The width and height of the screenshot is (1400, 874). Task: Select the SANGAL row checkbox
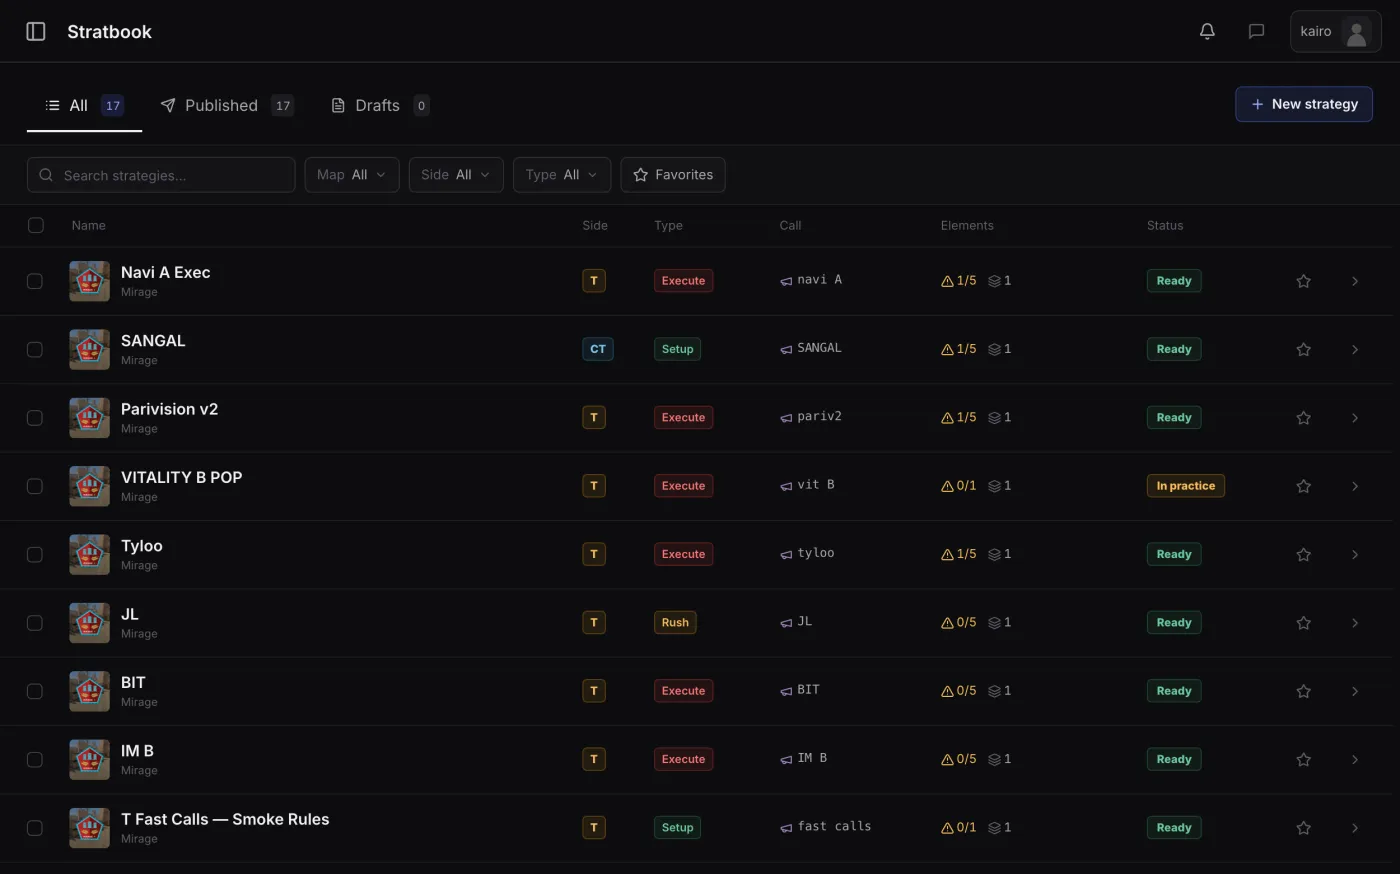(x=35, y=349)
